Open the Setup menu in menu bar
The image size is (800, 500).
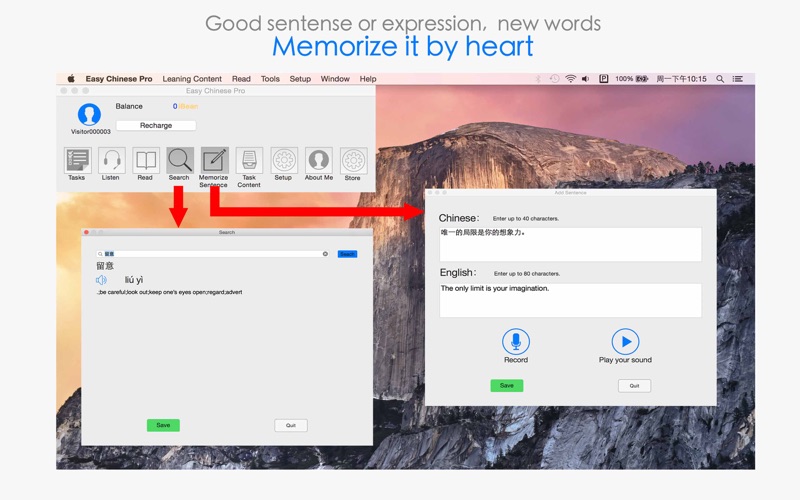[x=300, y=79]
